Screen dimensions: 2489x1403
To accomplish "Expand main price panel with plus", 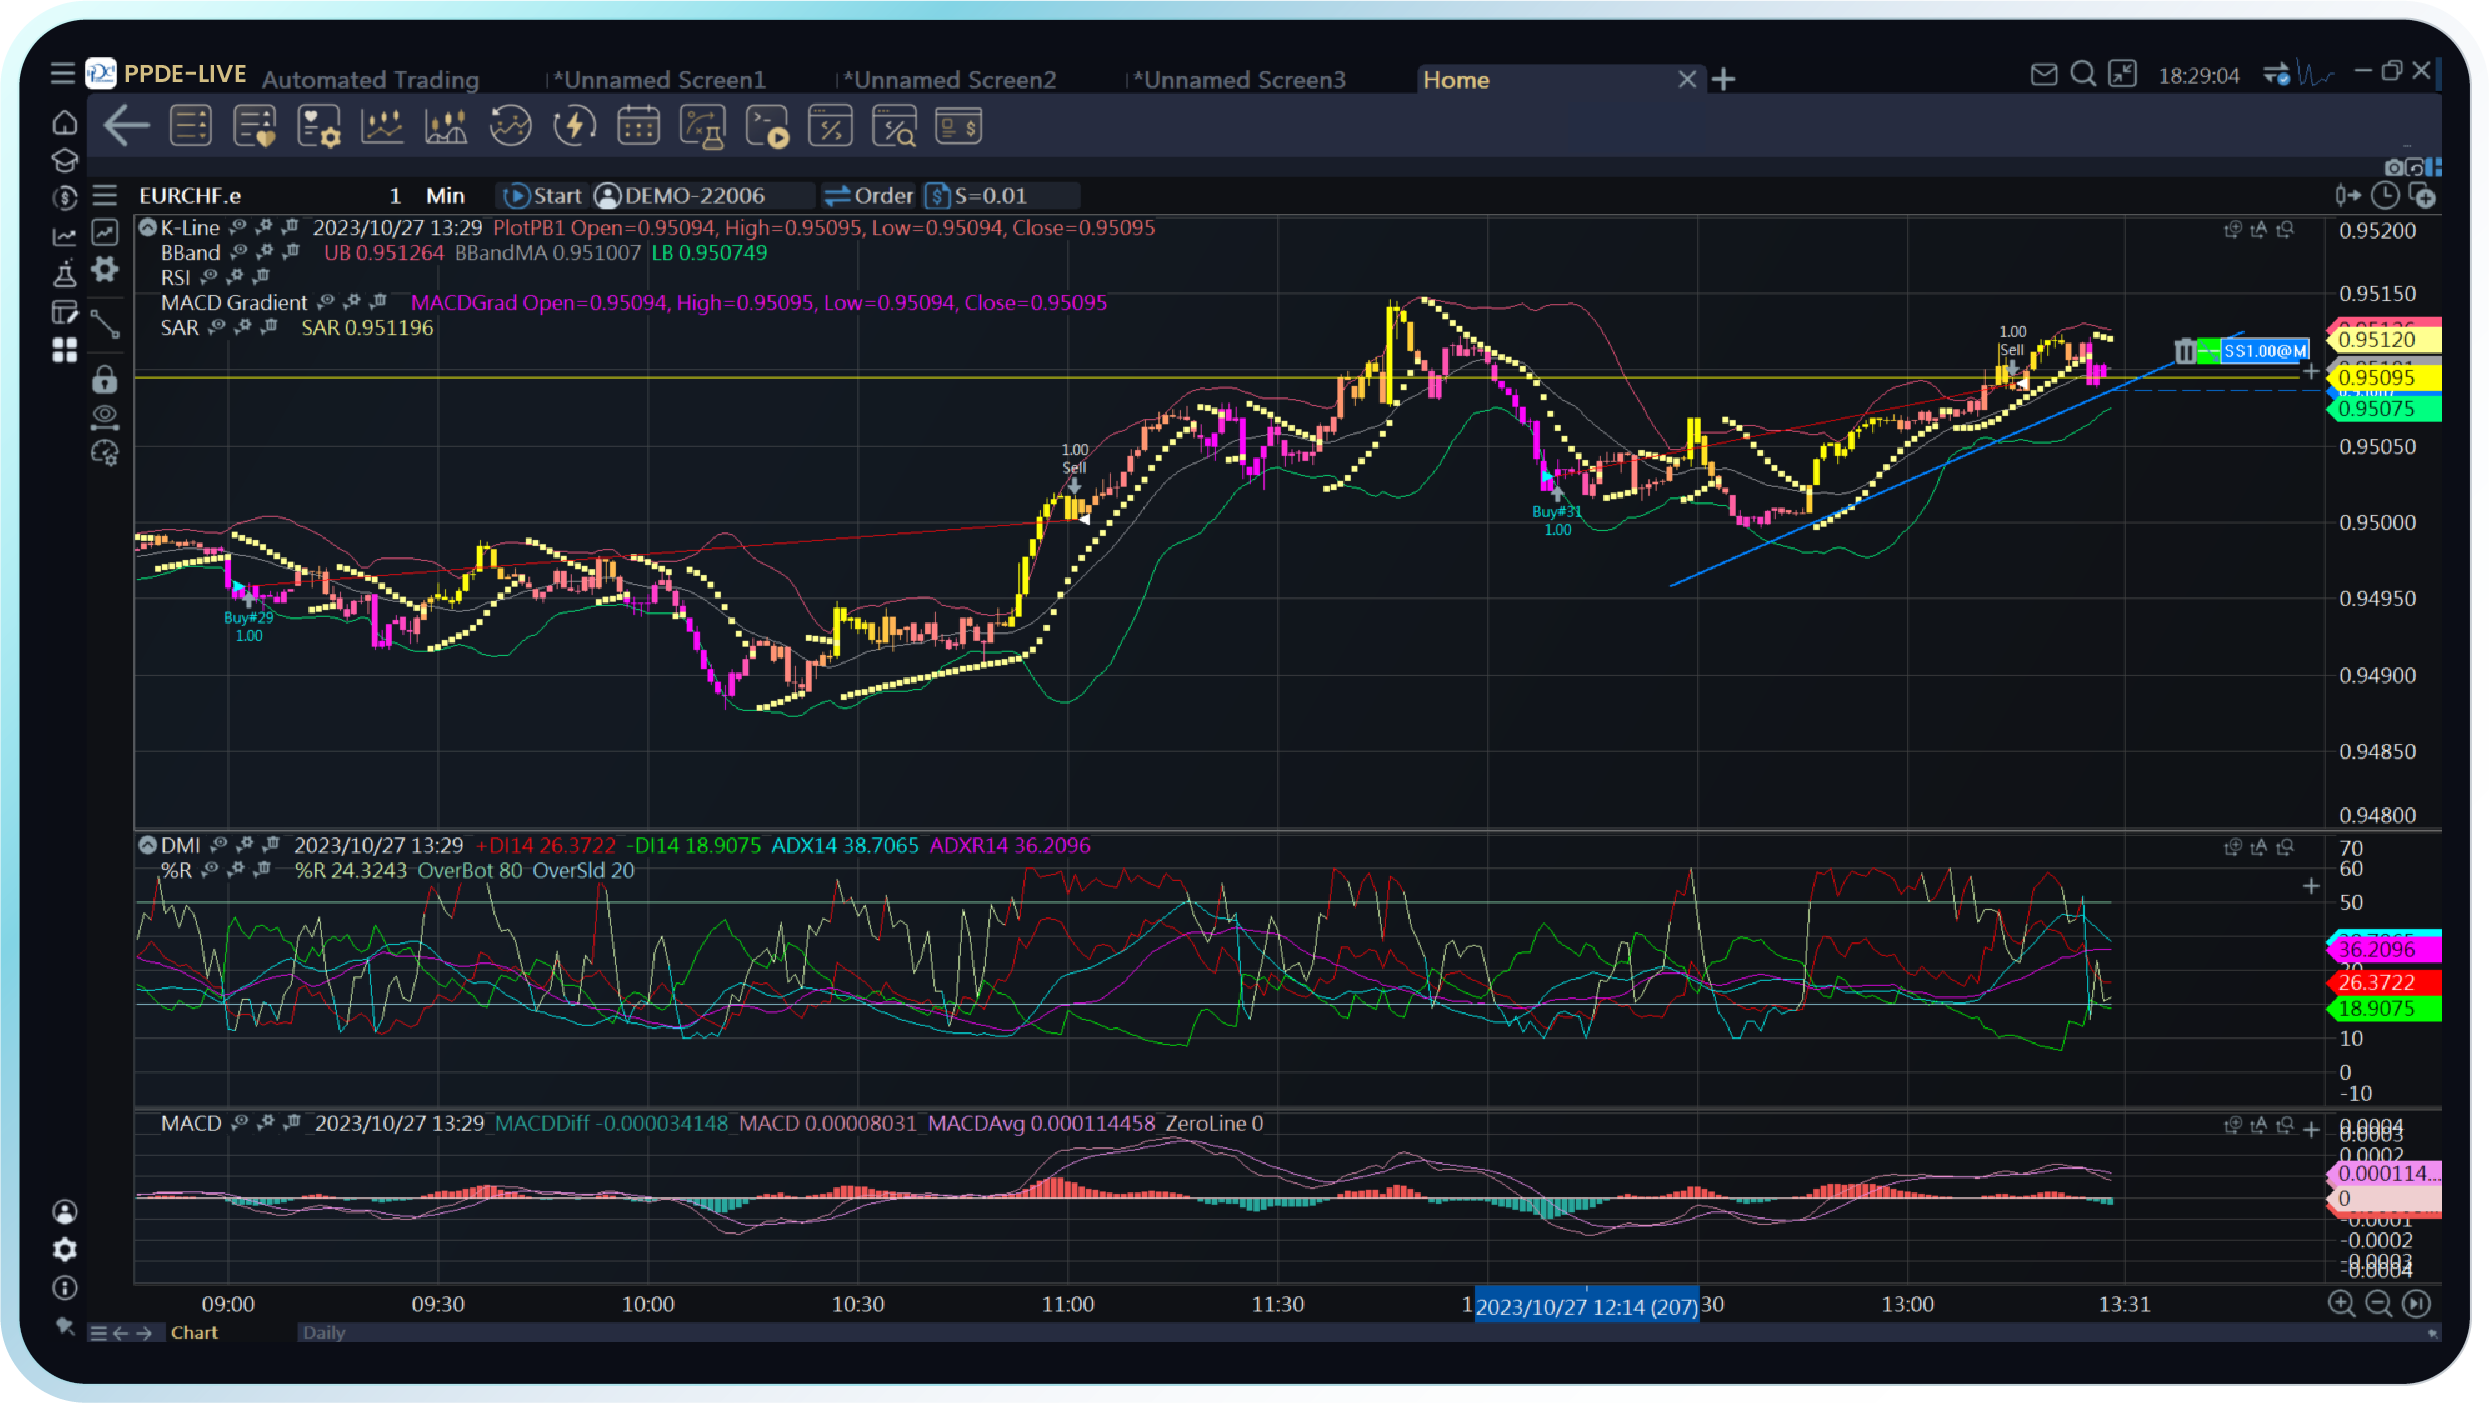I will [2311, 372].
